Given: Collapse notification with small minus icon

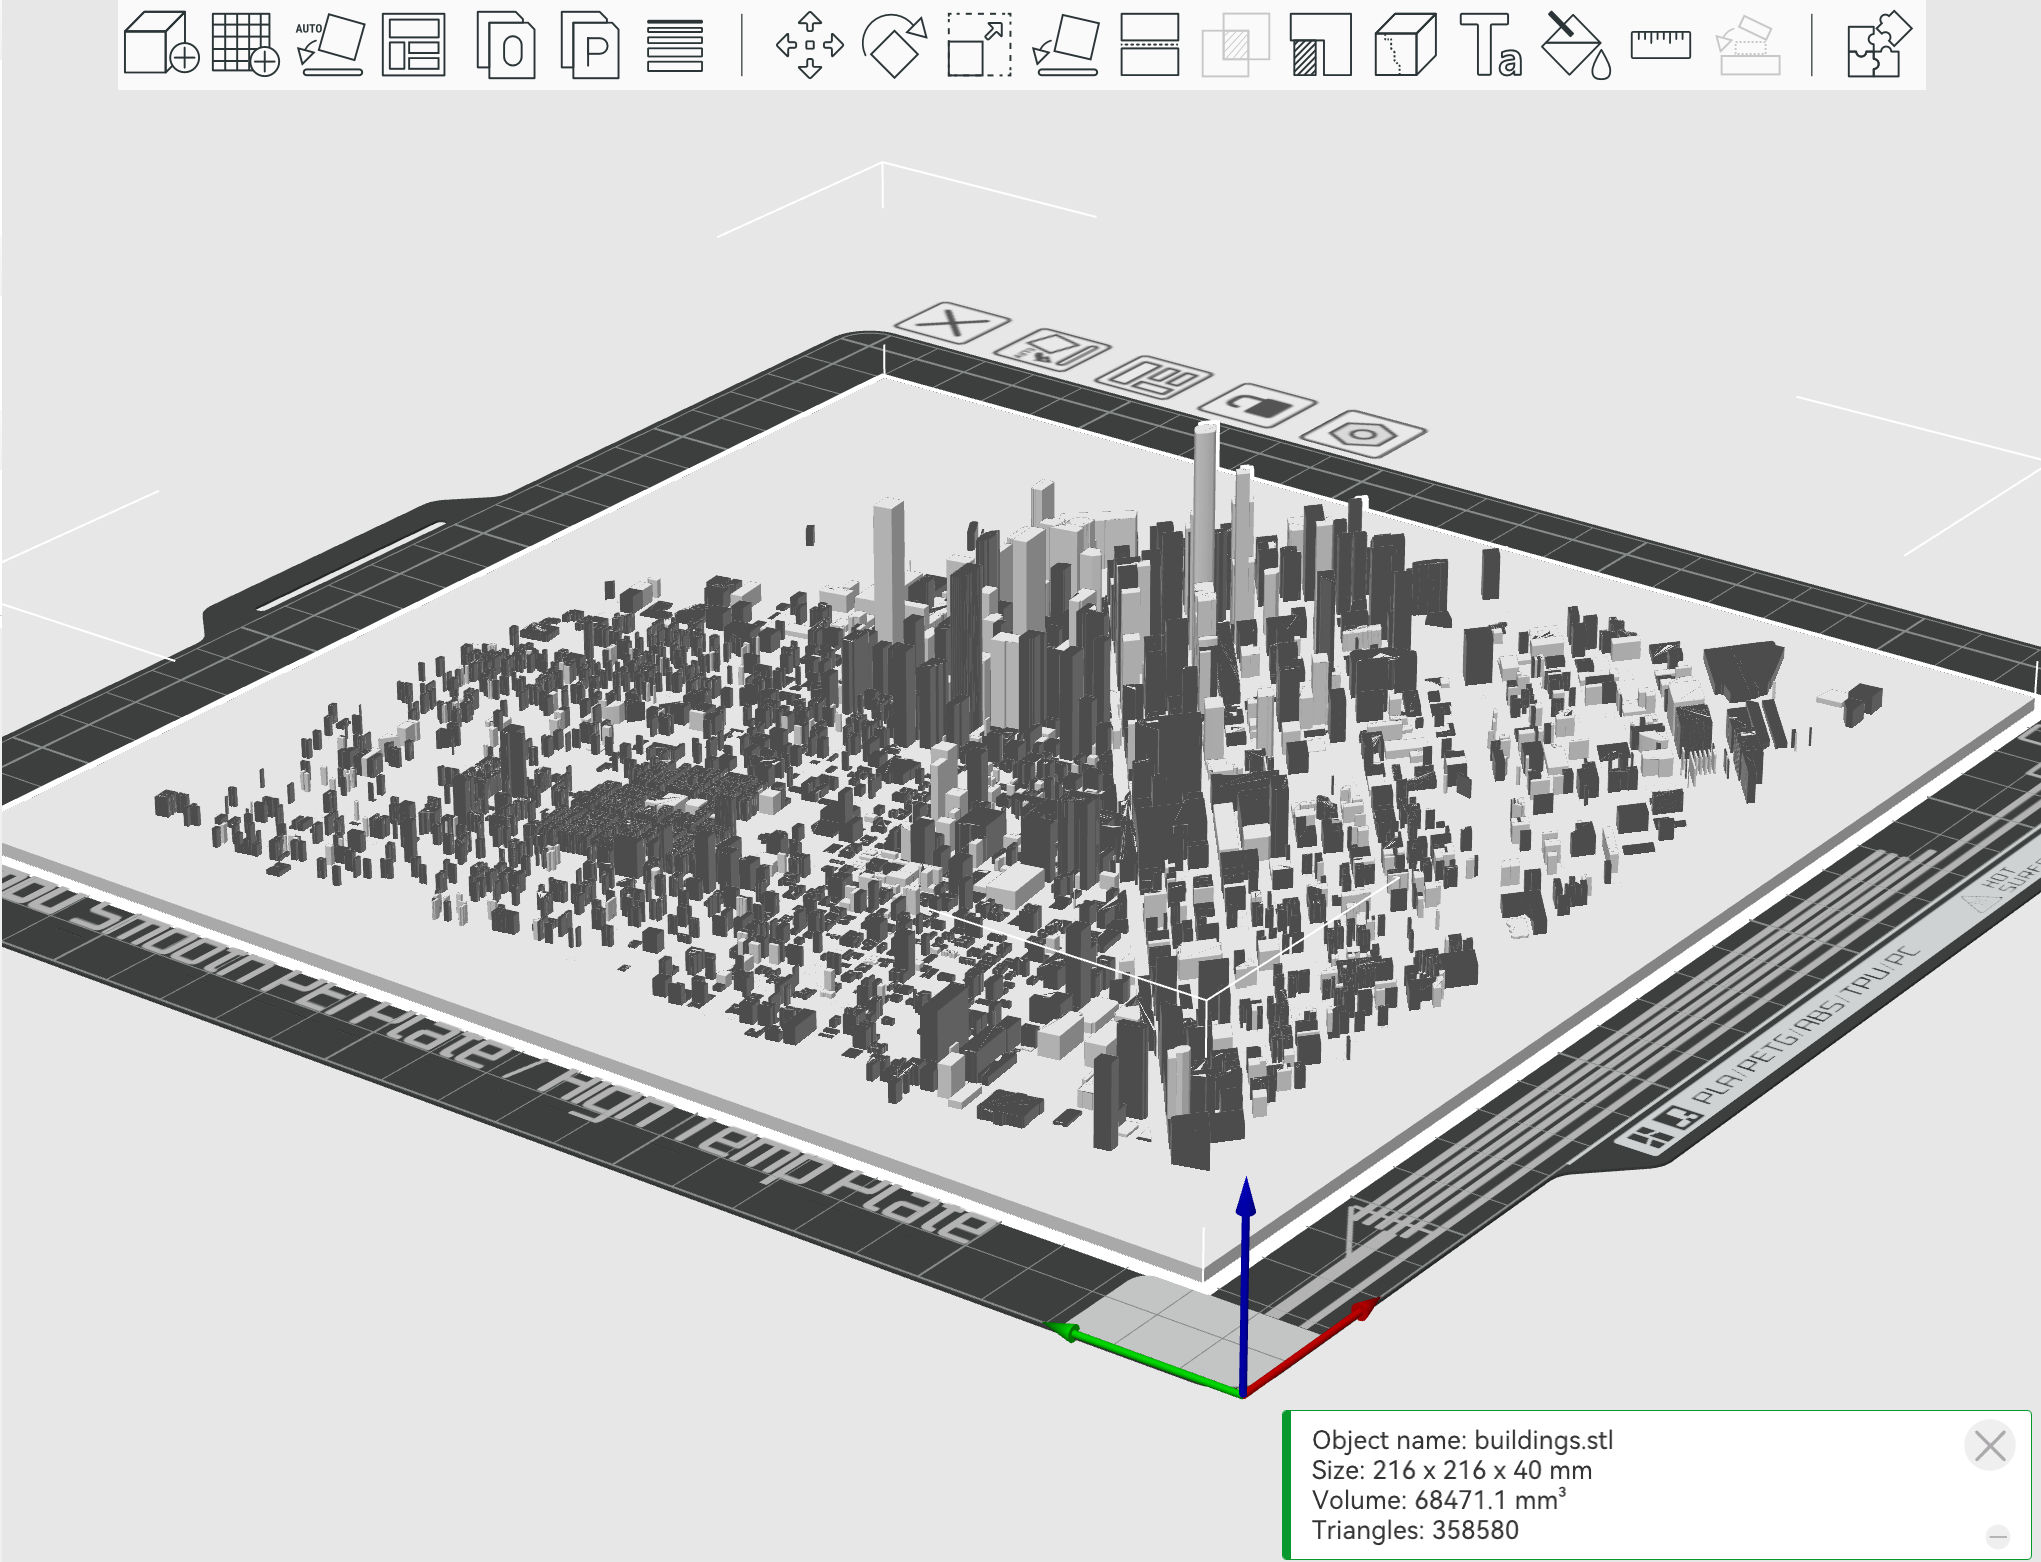Looking at the screenshot, I should [1998, 1536].
